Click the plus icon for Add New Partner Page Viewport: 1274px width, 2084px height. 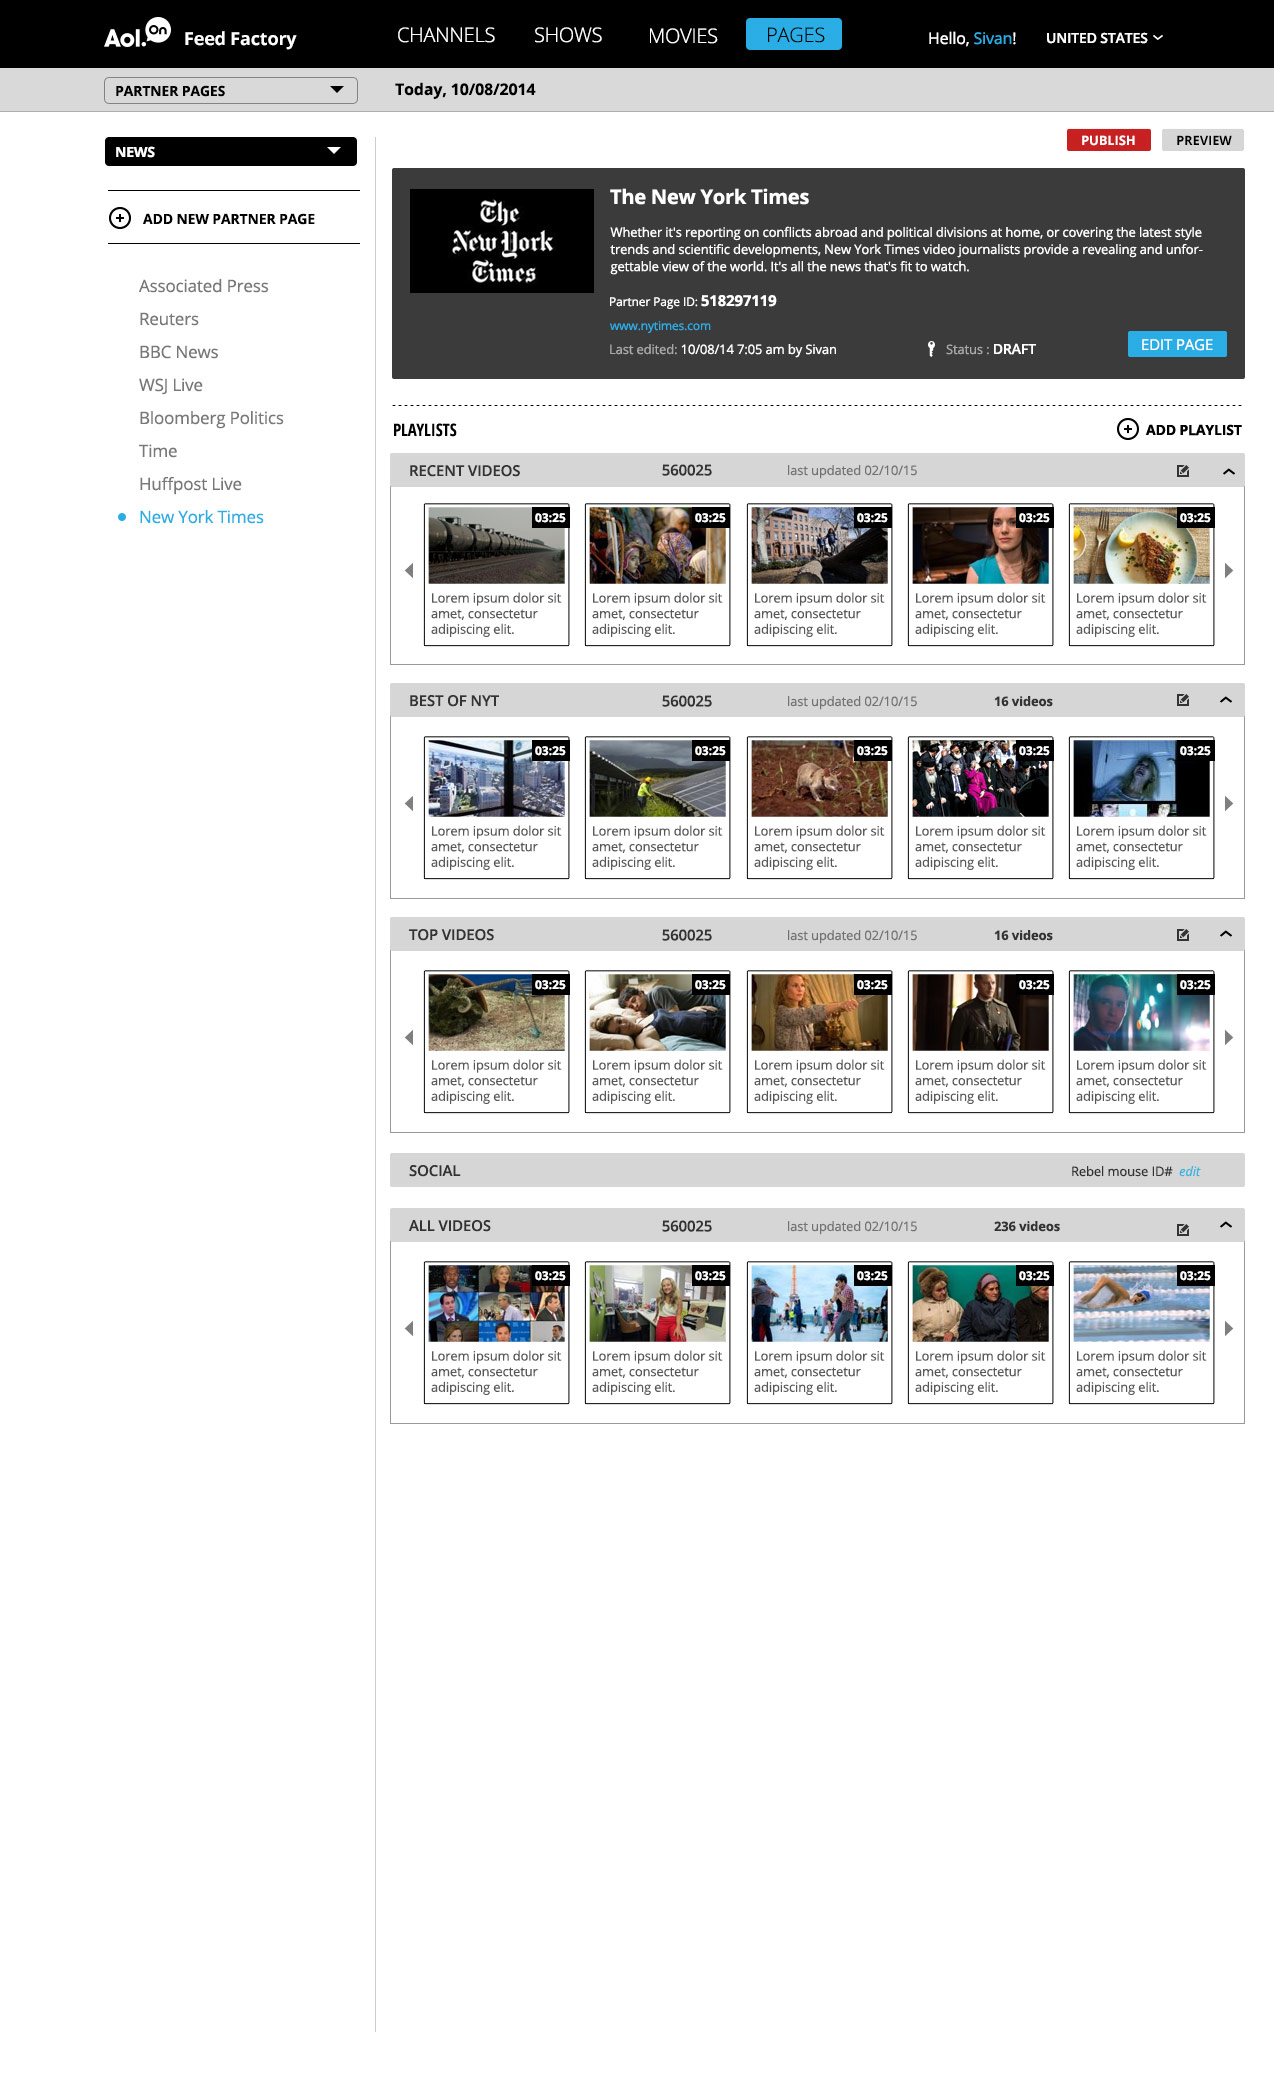coord(120,218)
